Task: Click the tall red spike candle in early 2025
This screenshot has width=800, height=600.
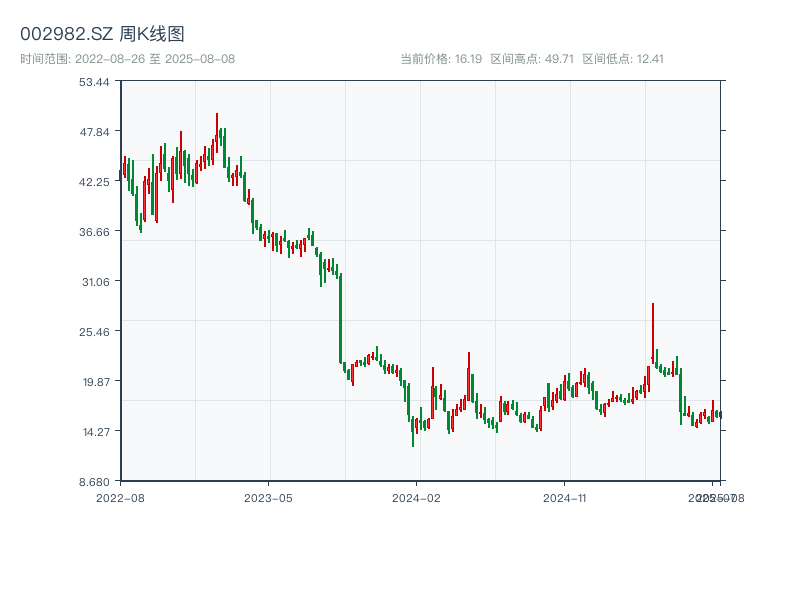Action: click(x=653, y=332)
